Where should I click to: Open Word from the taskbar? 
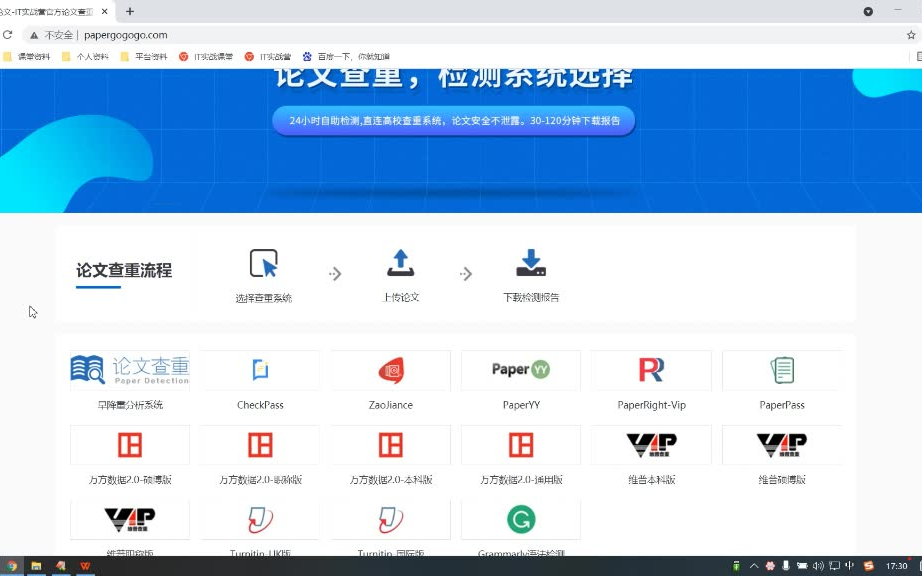pos(85,565)
